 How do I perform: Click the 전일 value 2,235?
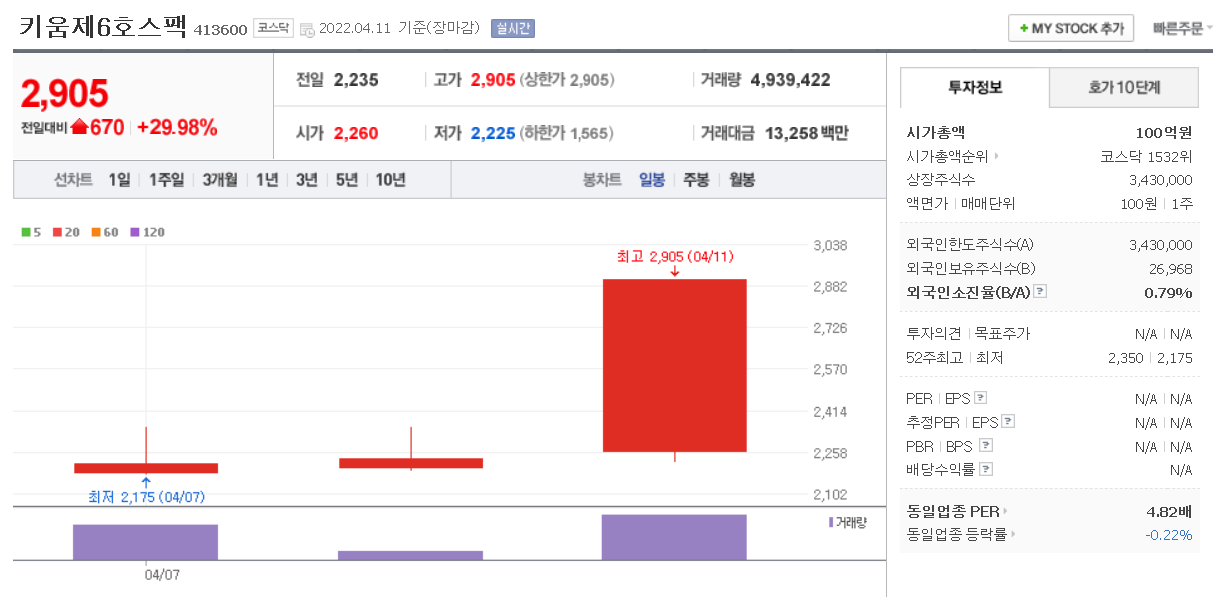click(356, 80)
